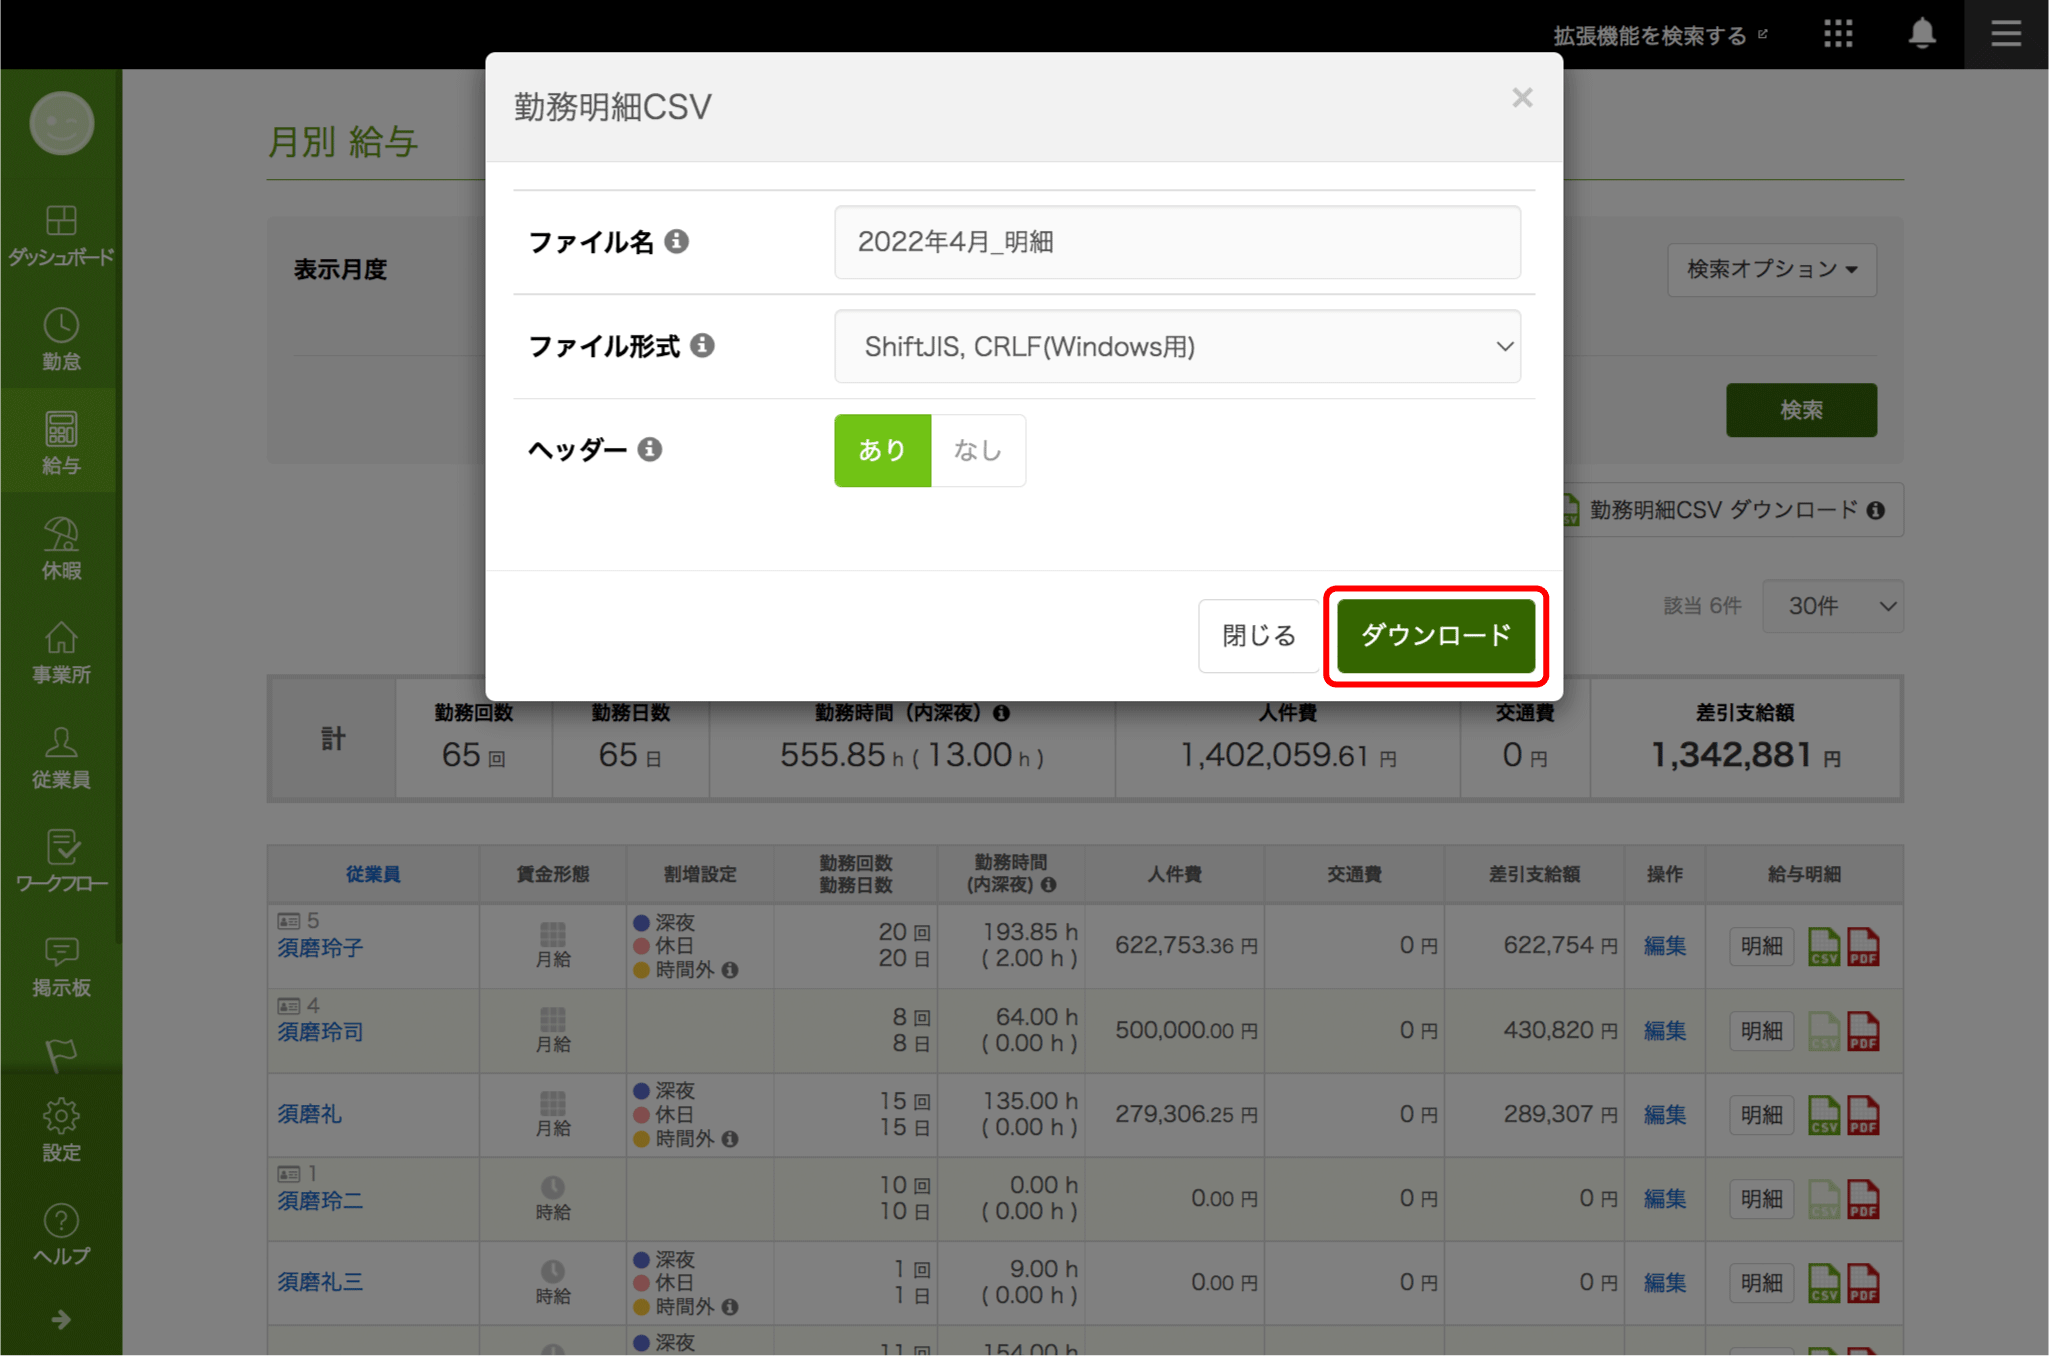Enable the あり header option
Screen dimensions: 2049x1356
click(x=882, y=450)
